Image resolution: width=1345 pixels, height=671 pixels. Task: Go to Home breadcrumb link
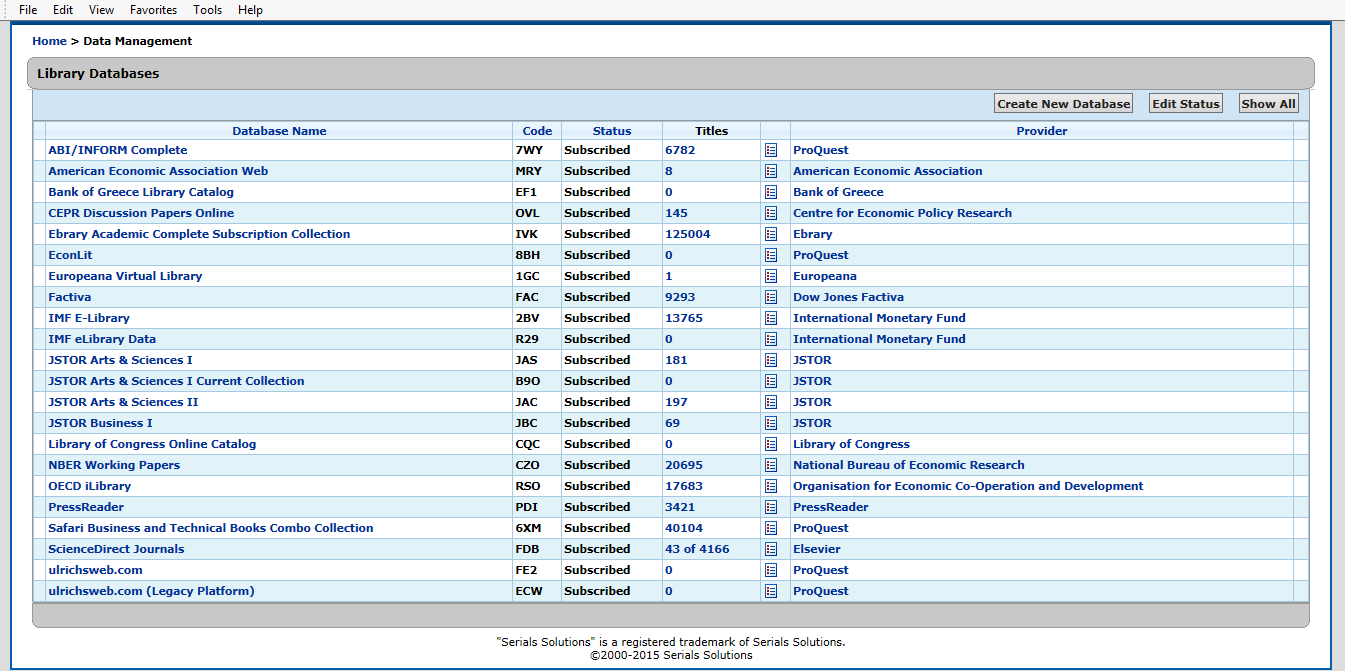[49, 41]
